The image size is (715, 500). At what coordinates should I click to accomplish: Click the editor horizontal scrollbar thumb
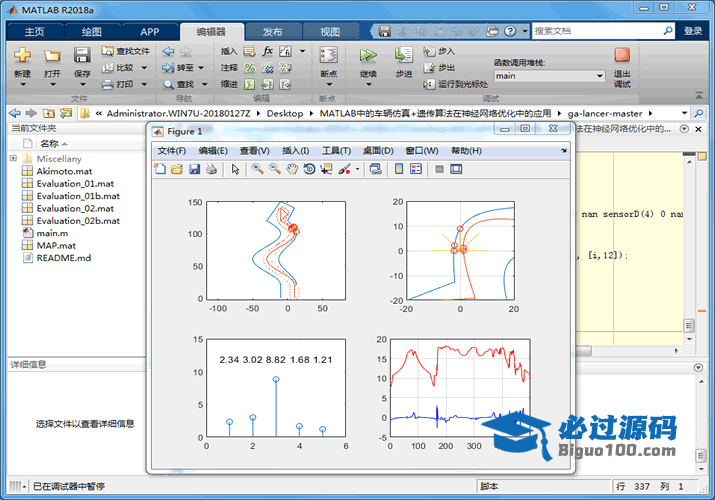click(583, 351)
